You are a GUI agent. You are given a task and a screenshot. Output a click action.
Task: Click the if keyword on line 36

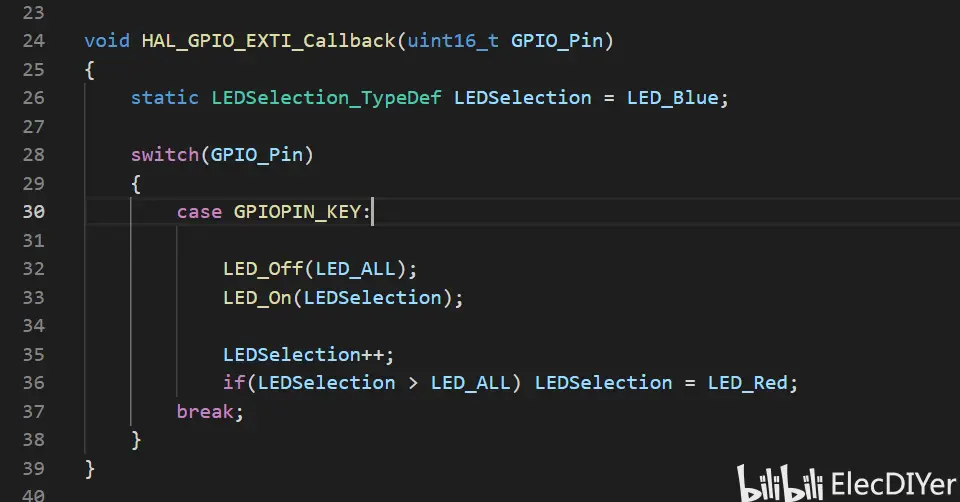(x=234, y=383)
